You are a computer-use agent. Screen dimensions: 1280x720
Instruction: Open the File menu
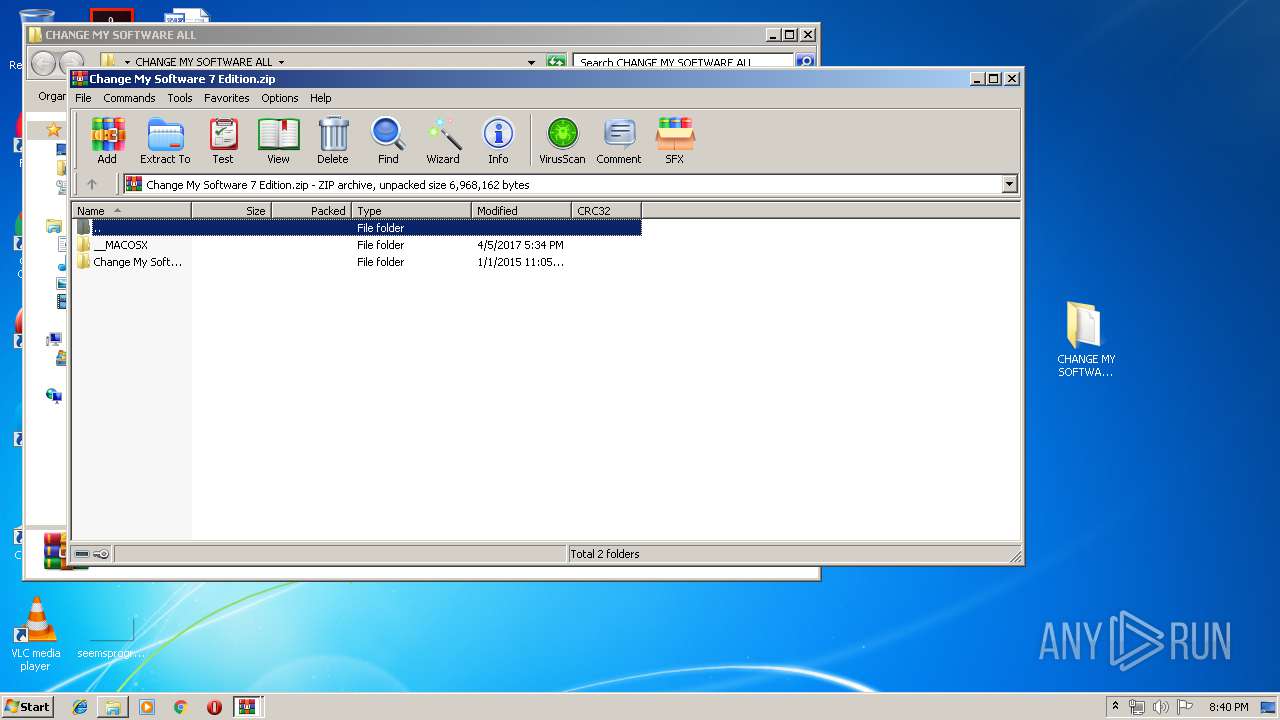tap(83, 98)
